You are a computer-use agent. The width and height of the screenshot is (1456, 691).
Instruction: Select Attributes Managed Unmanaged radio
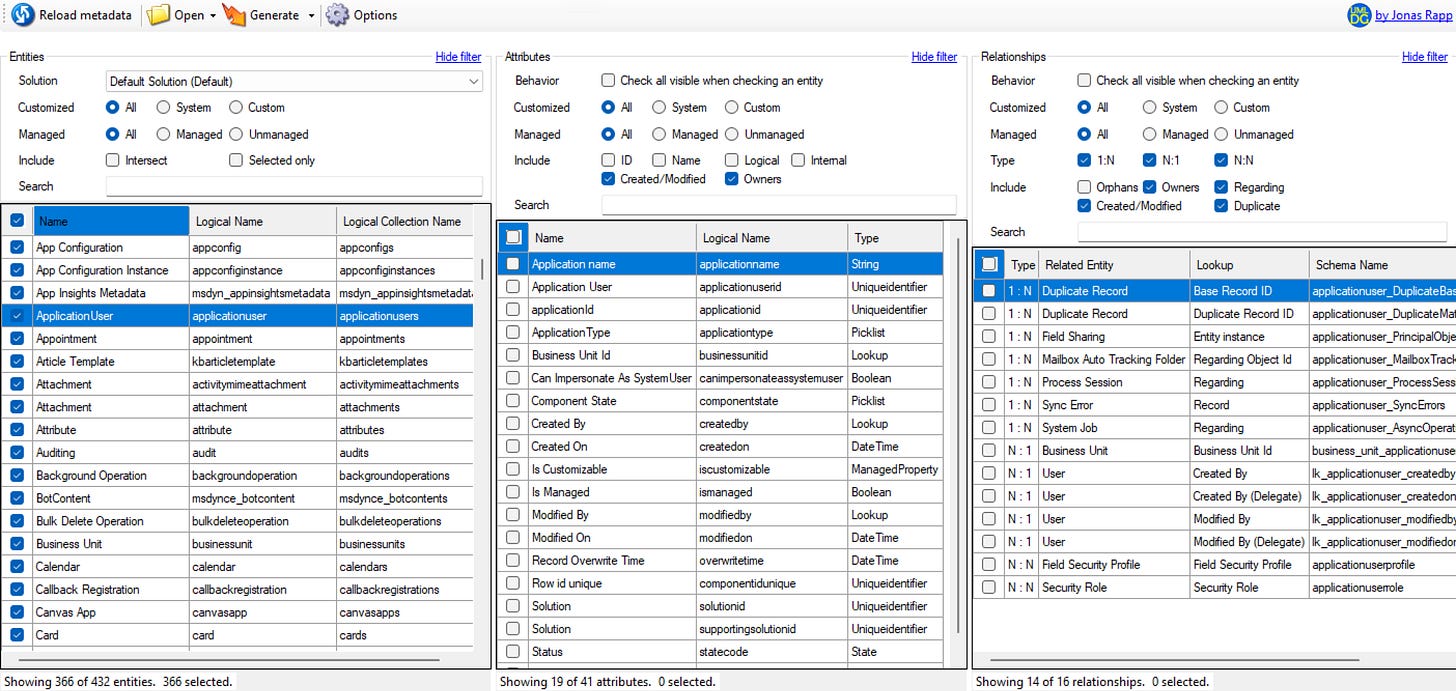coord(732,134)
